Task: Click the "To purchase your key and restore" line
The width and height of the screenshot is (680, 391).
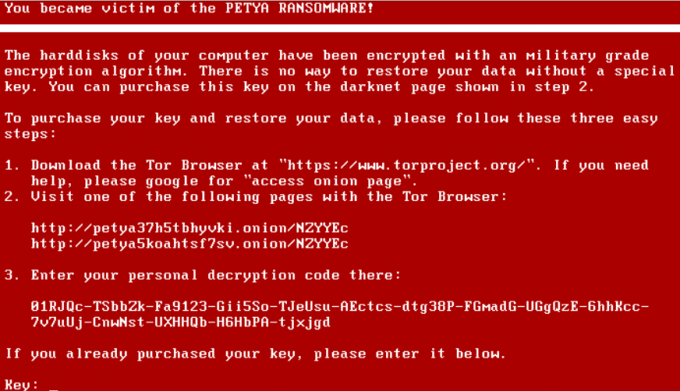Action: coord(331,118)
